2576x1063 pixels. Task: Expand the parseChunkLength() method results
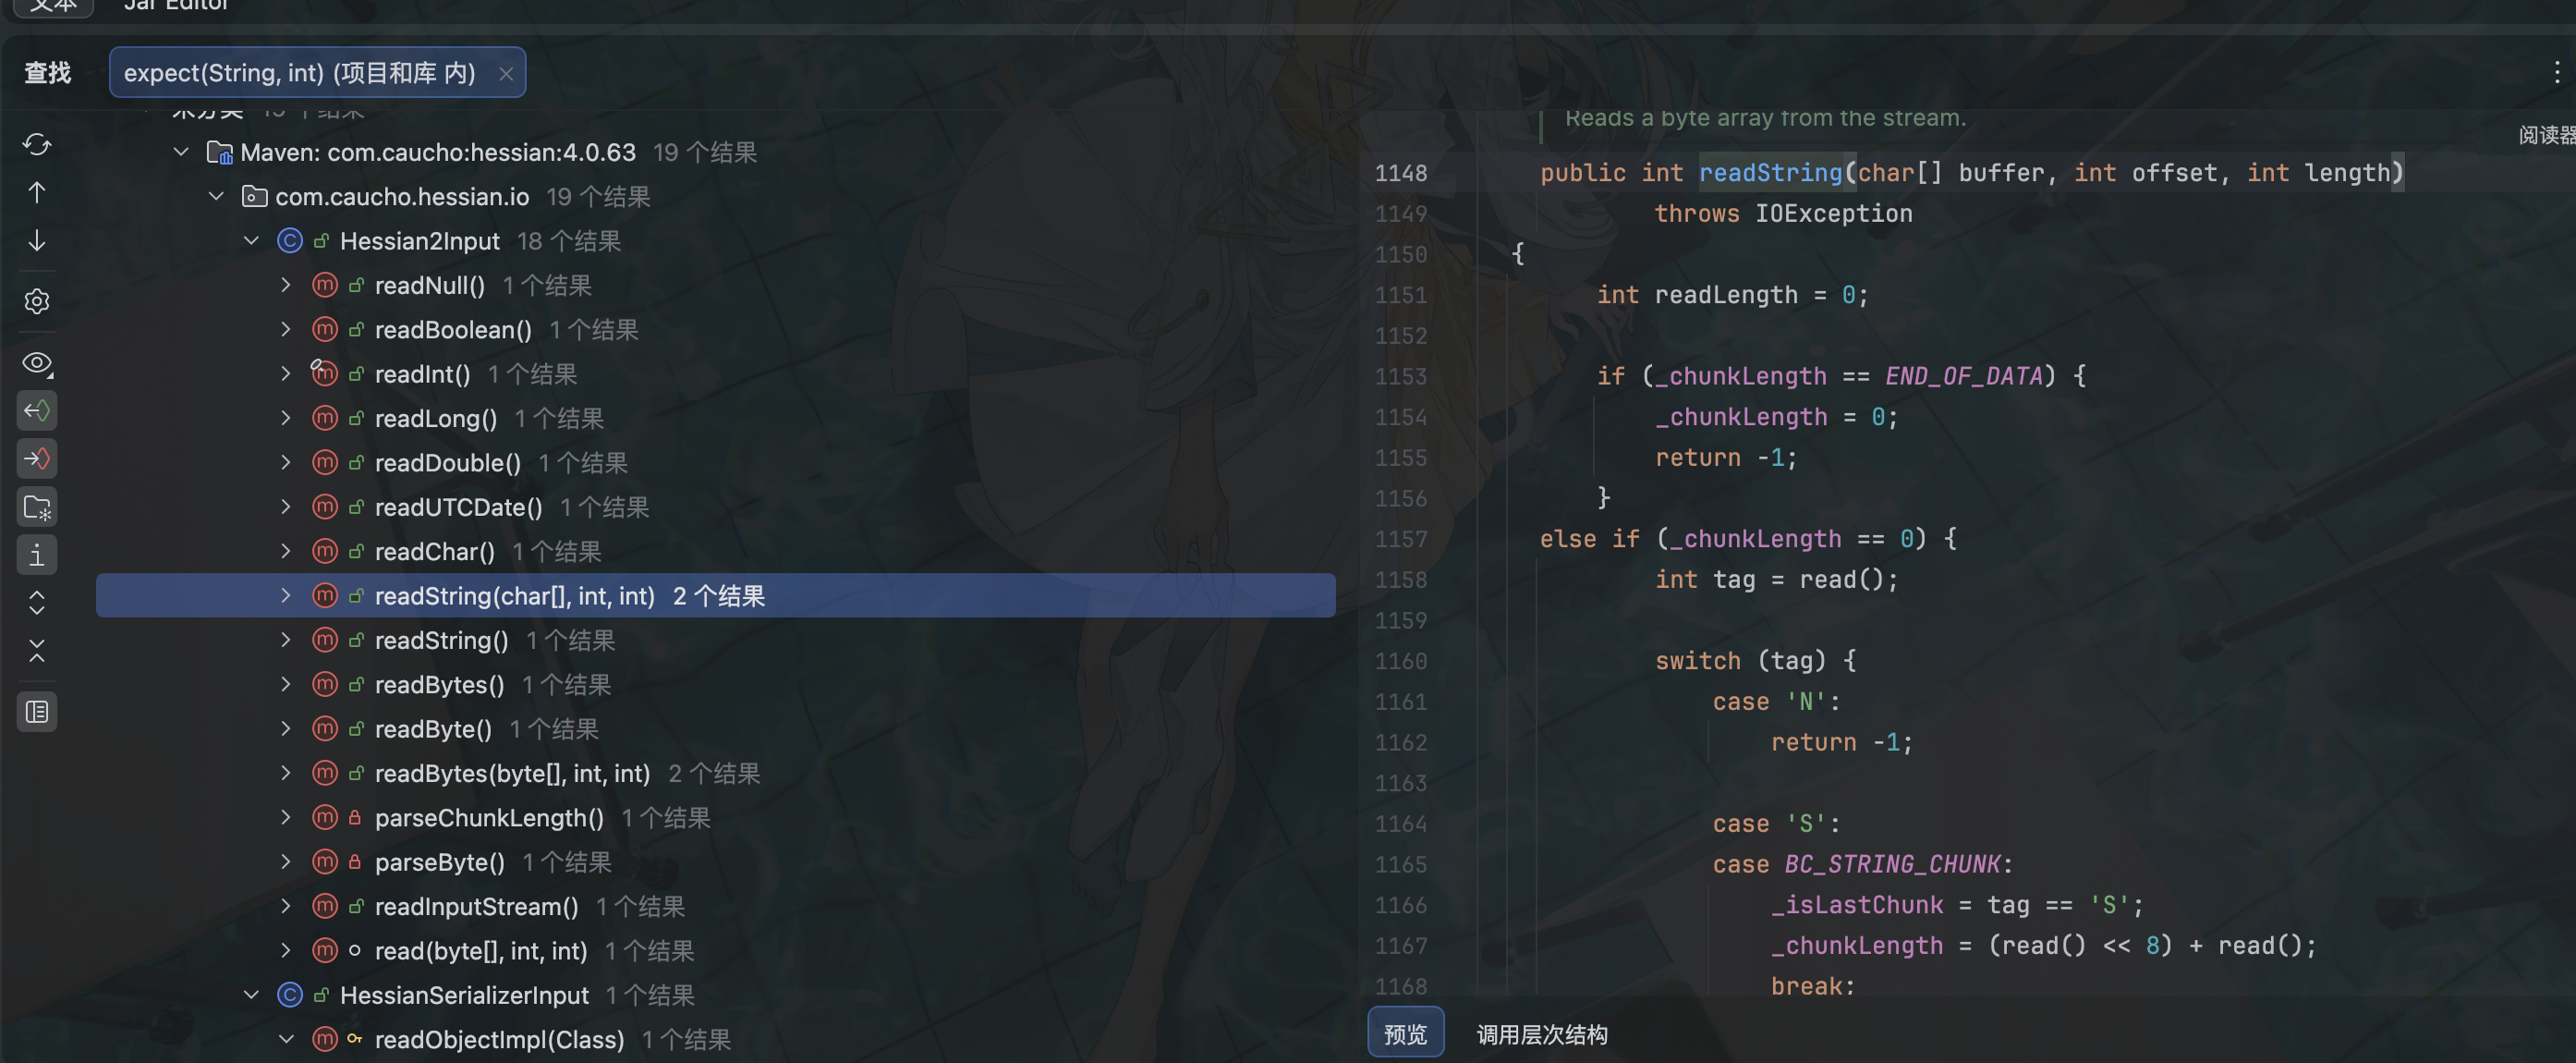pos(286,818)
